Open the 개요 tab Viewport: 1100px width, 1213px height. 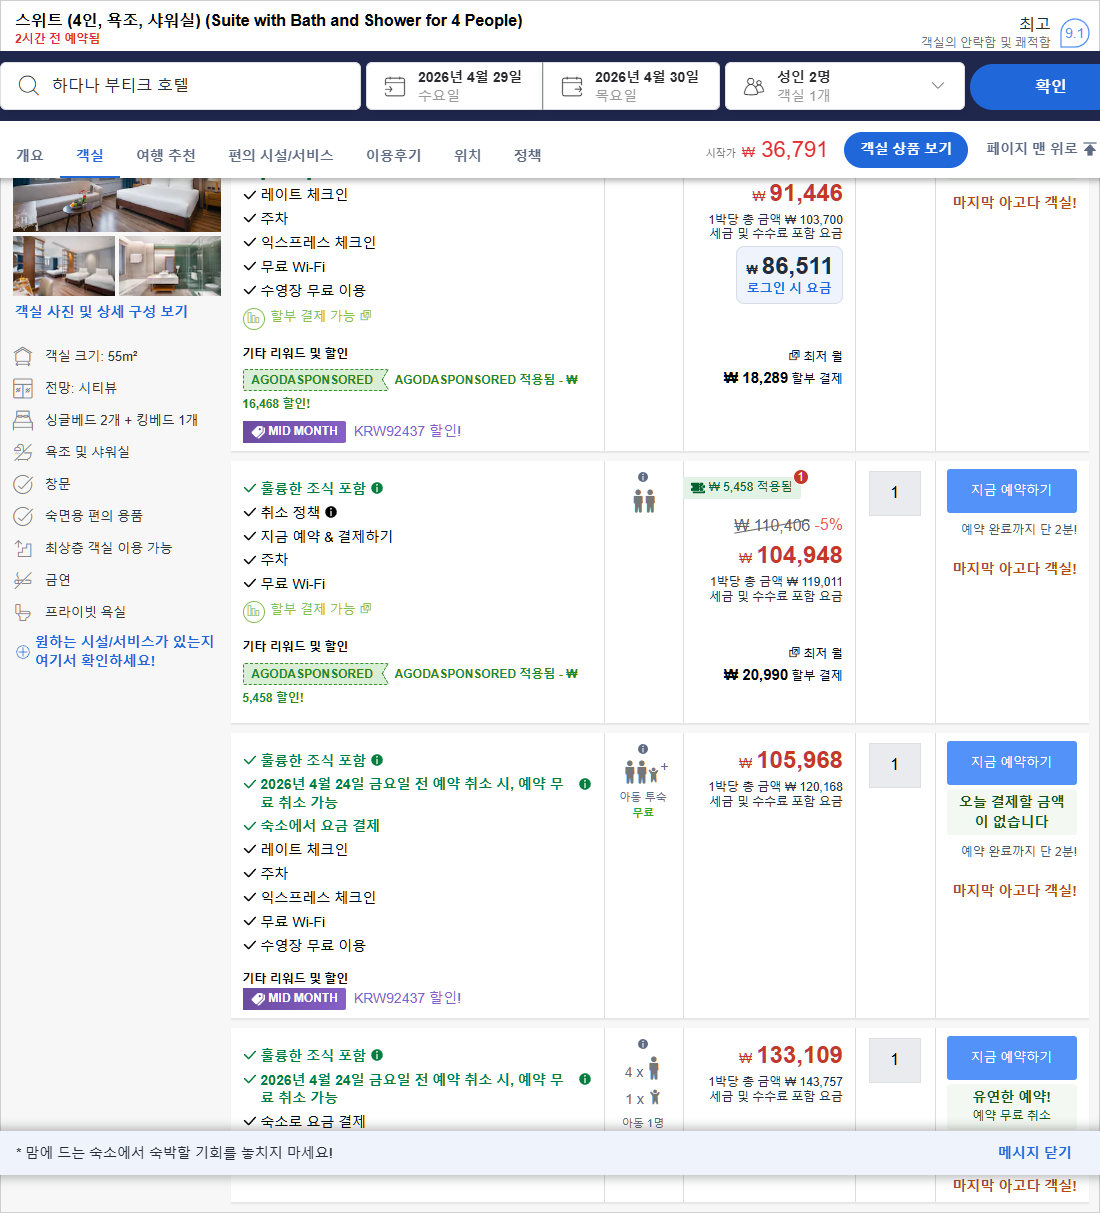[30, 156]
